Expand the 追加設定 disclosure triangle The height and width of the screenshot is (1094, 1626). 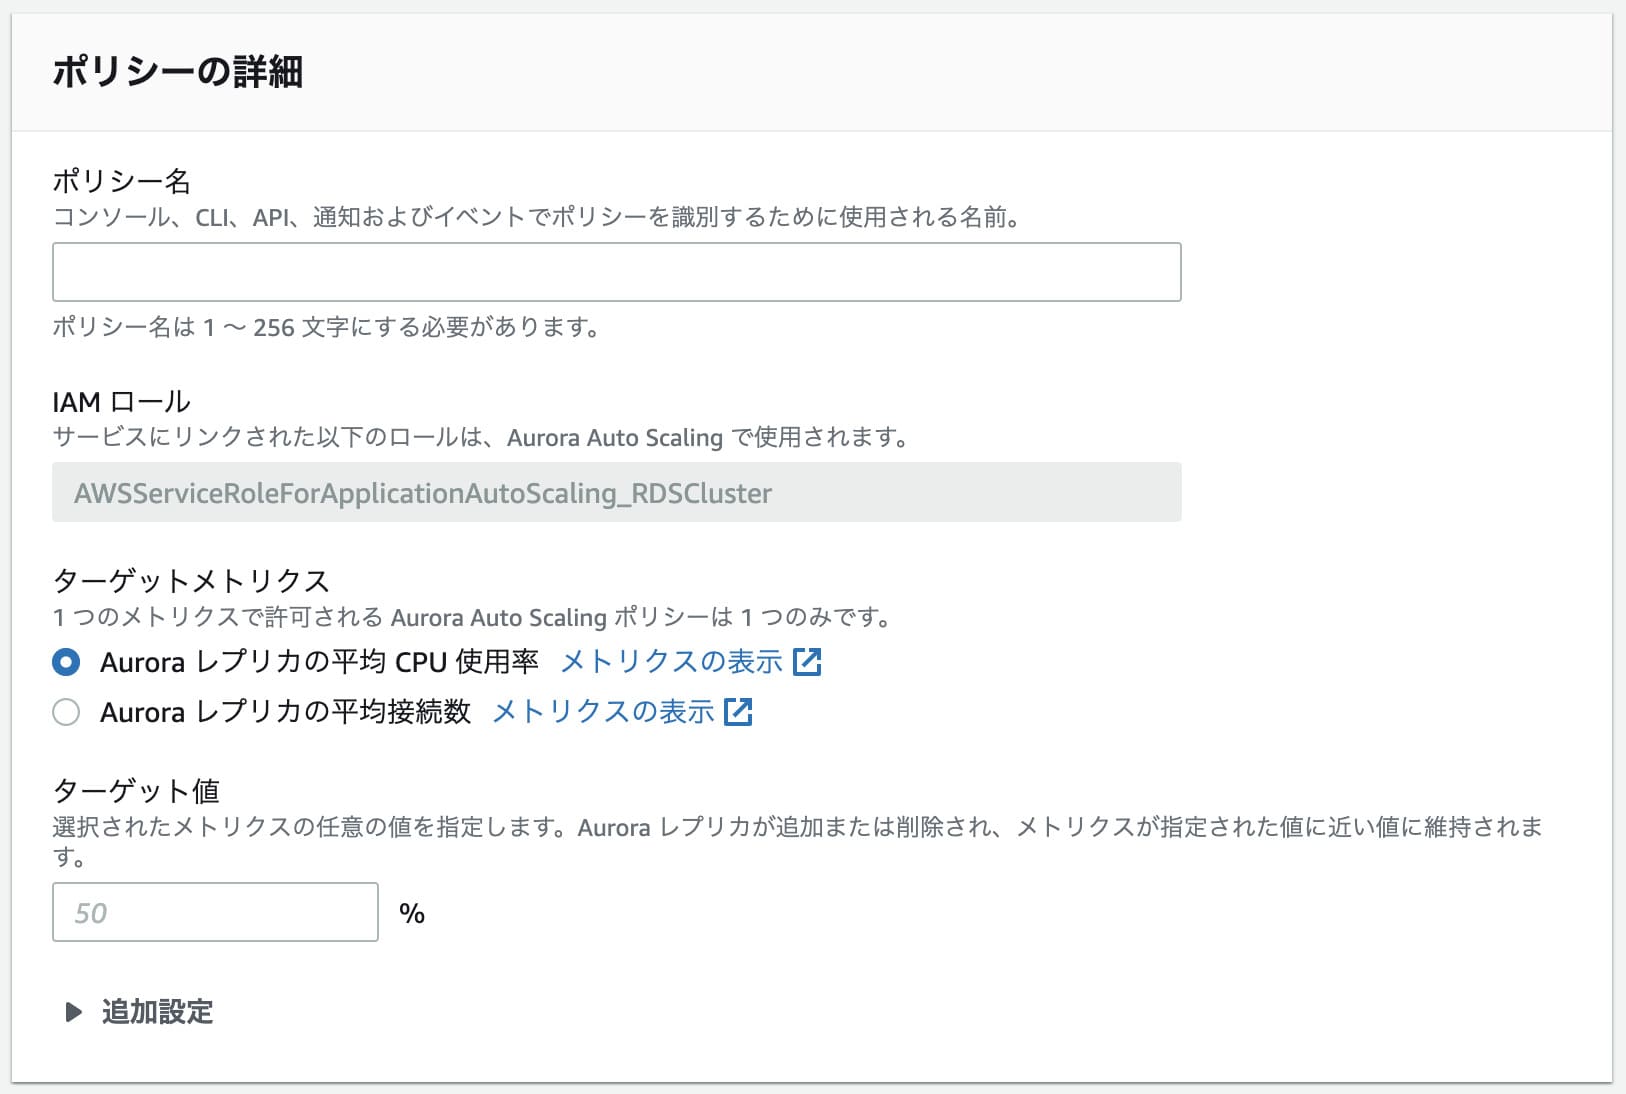pyautogui.click(x=73, y=1012)
